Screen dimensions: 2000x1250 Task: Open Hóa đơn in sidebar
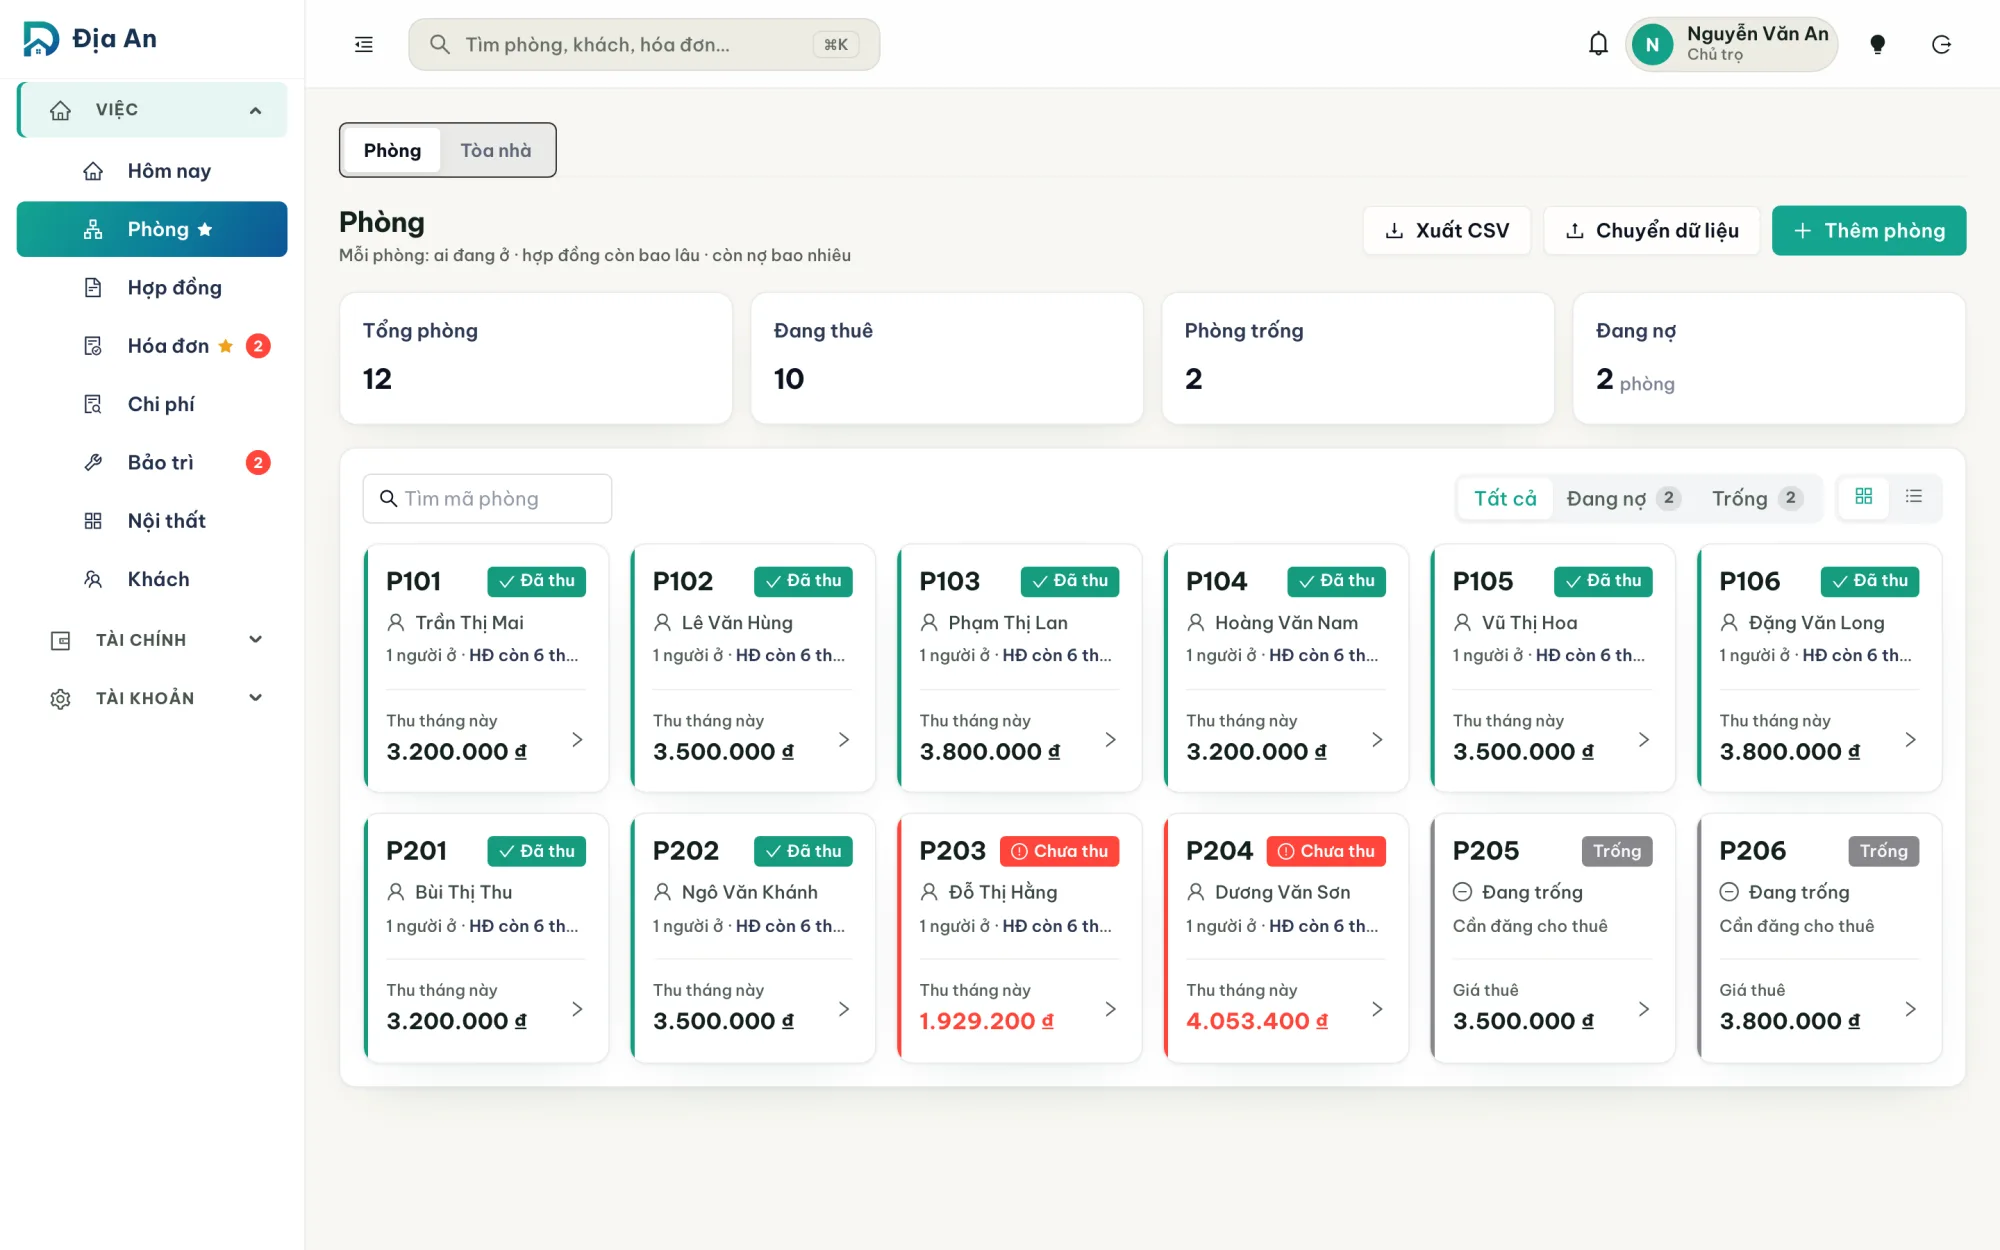[x=152, y=346]
